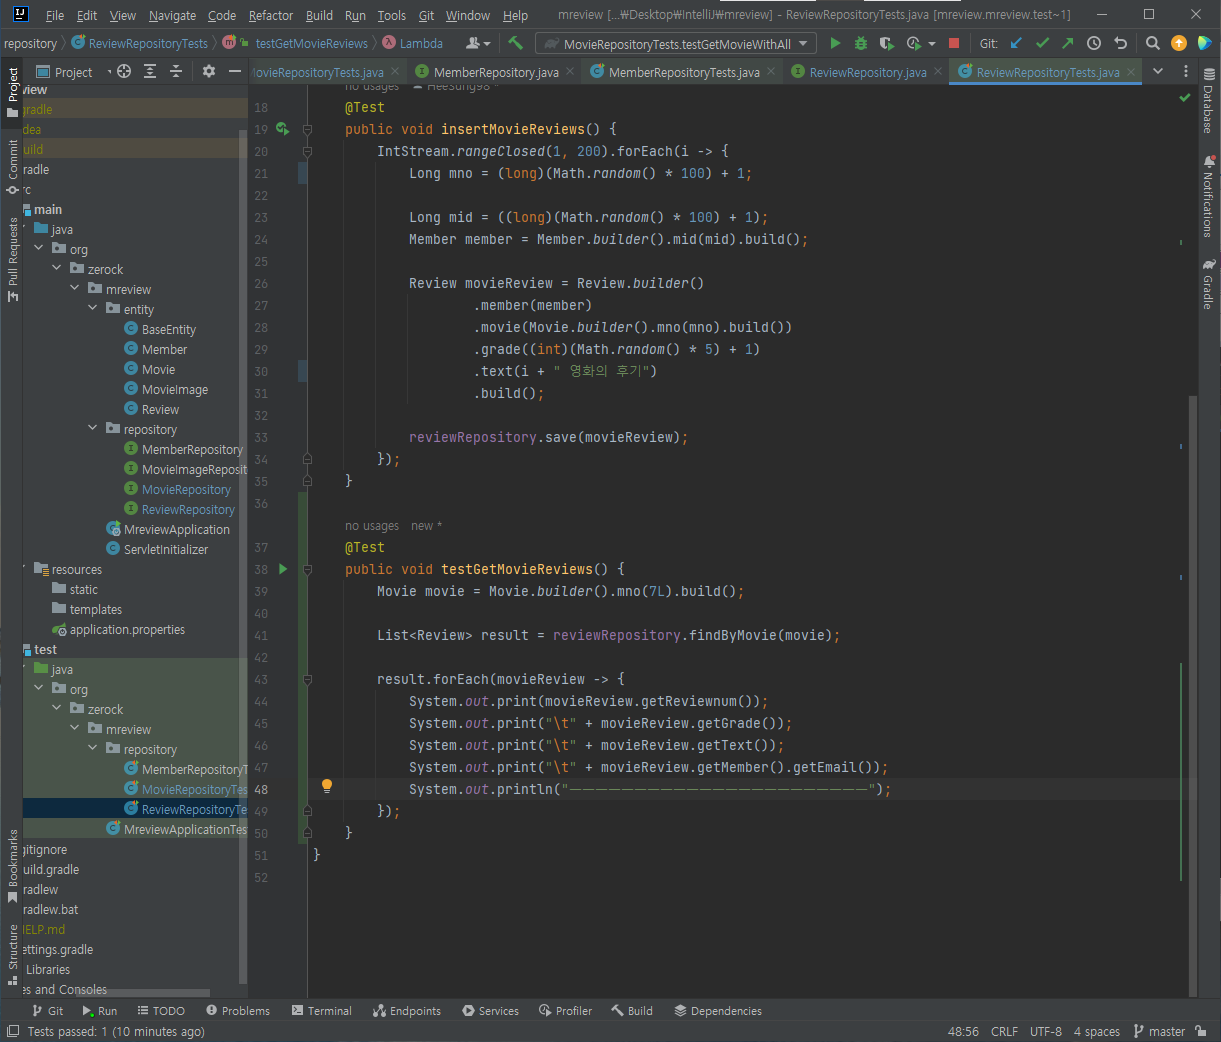Toggle the Pull Requests tool window
This screenshot has width=1221, height=1042.
[12, 259]
